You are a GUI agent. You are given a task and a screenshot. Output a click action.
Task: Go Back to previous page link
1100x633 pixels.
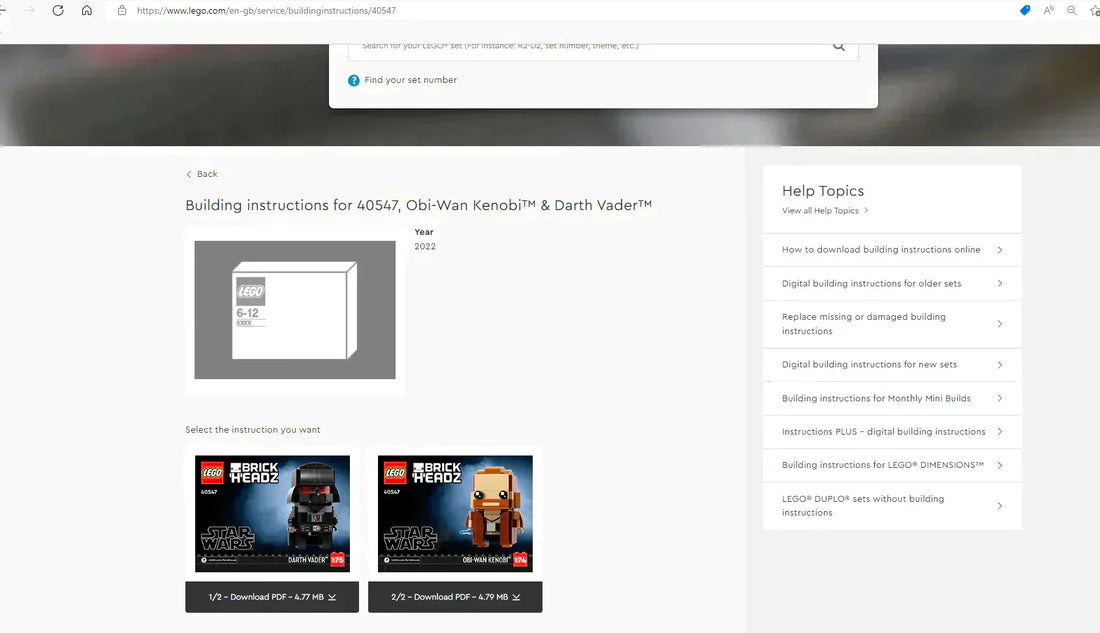point(202,174)
